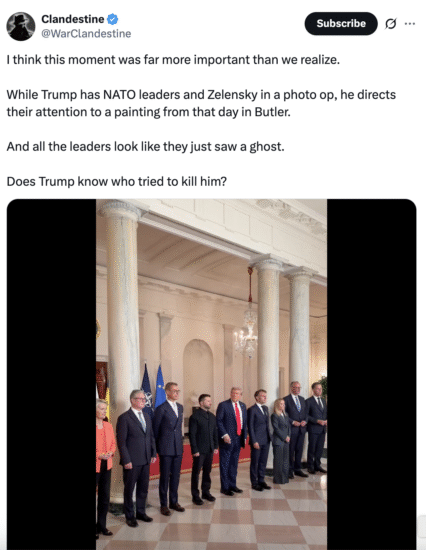
Task: Open the @WarClandestine handle link
Action: (x=86, y=34)
